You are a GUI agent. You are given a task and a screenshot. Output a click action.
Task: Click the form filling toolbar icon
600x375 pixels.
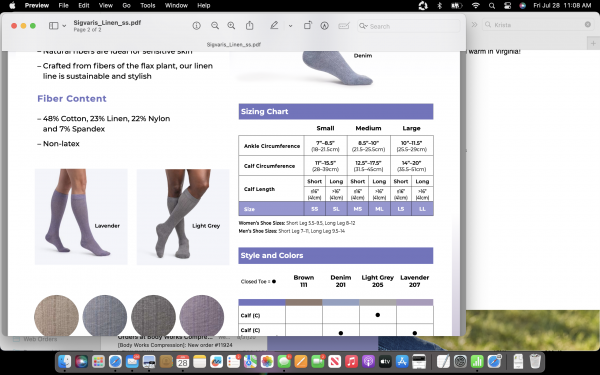[x=344, y=26]
